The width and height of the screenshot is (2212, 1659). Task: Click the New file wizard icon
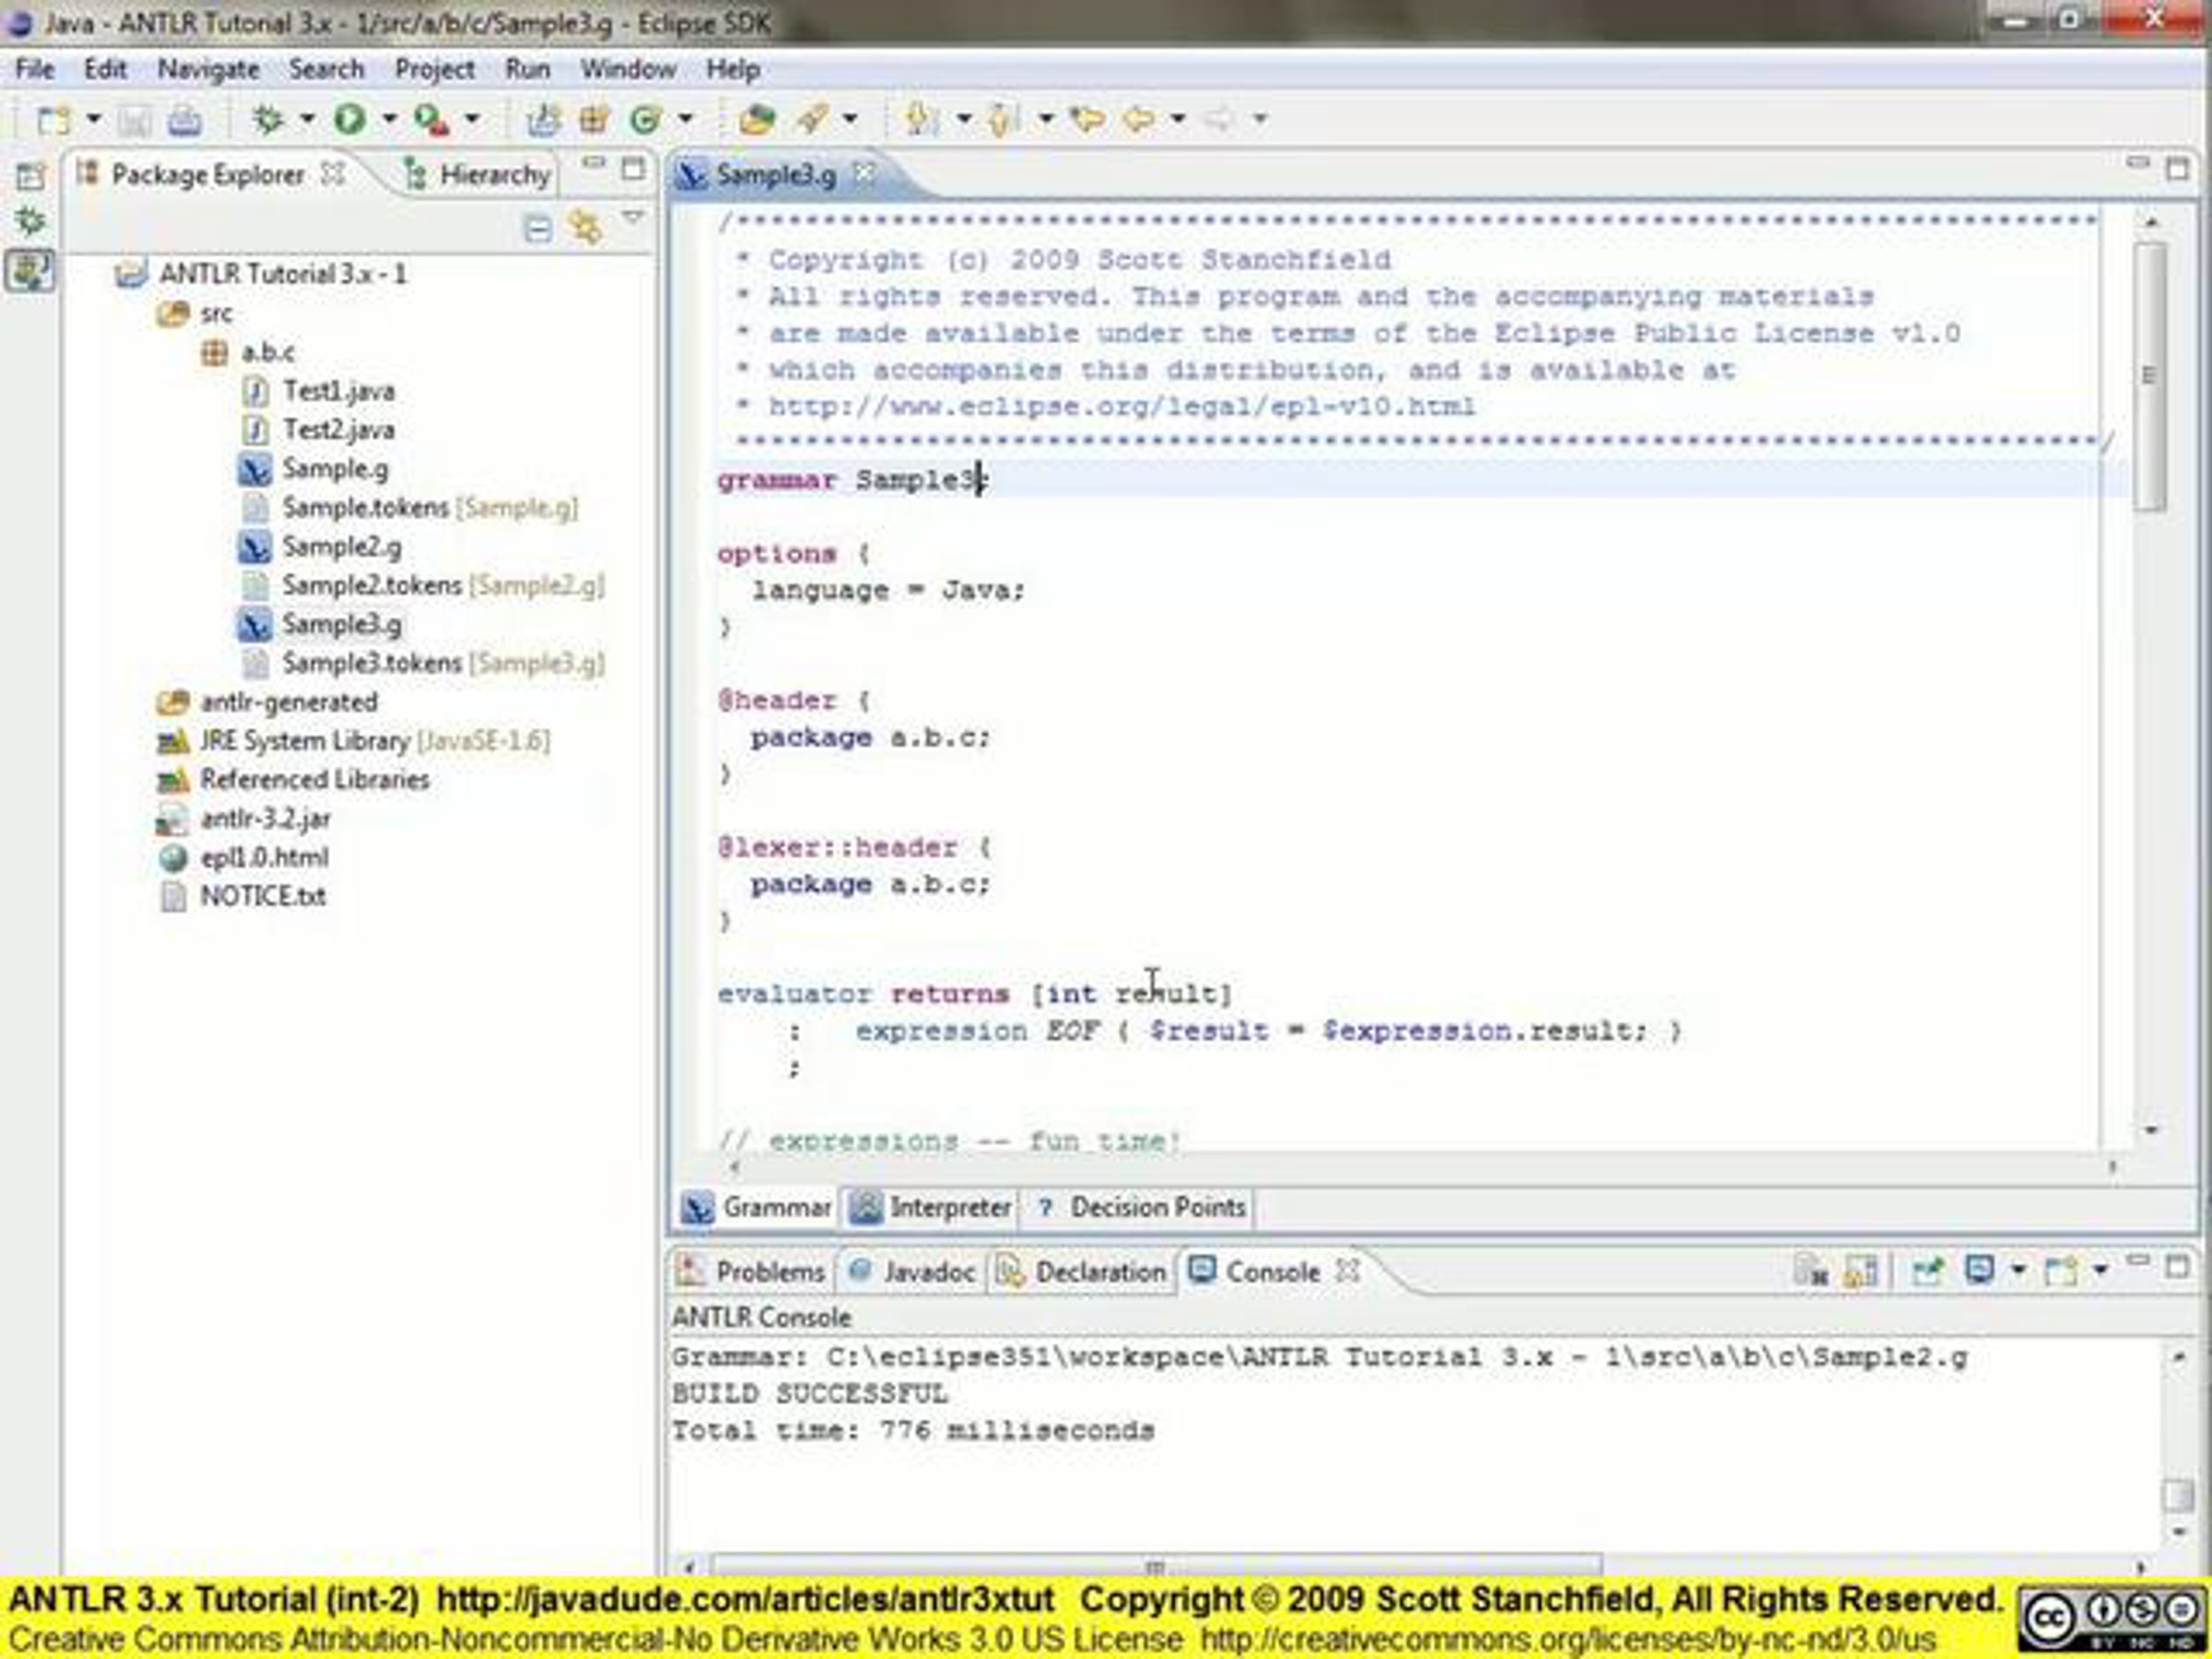click(54, 120)
